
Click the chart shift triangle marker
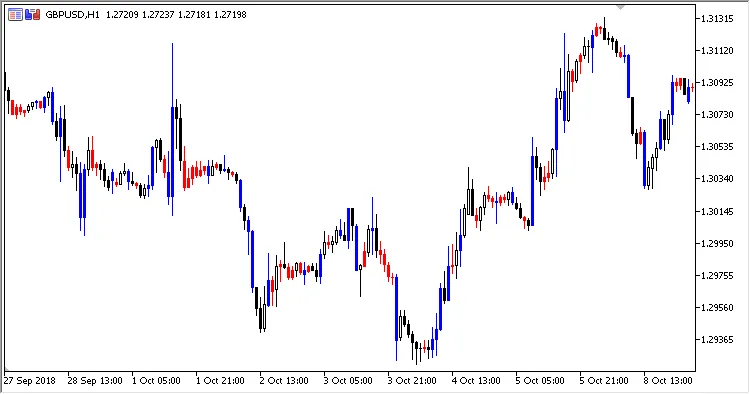coord(621,7)
